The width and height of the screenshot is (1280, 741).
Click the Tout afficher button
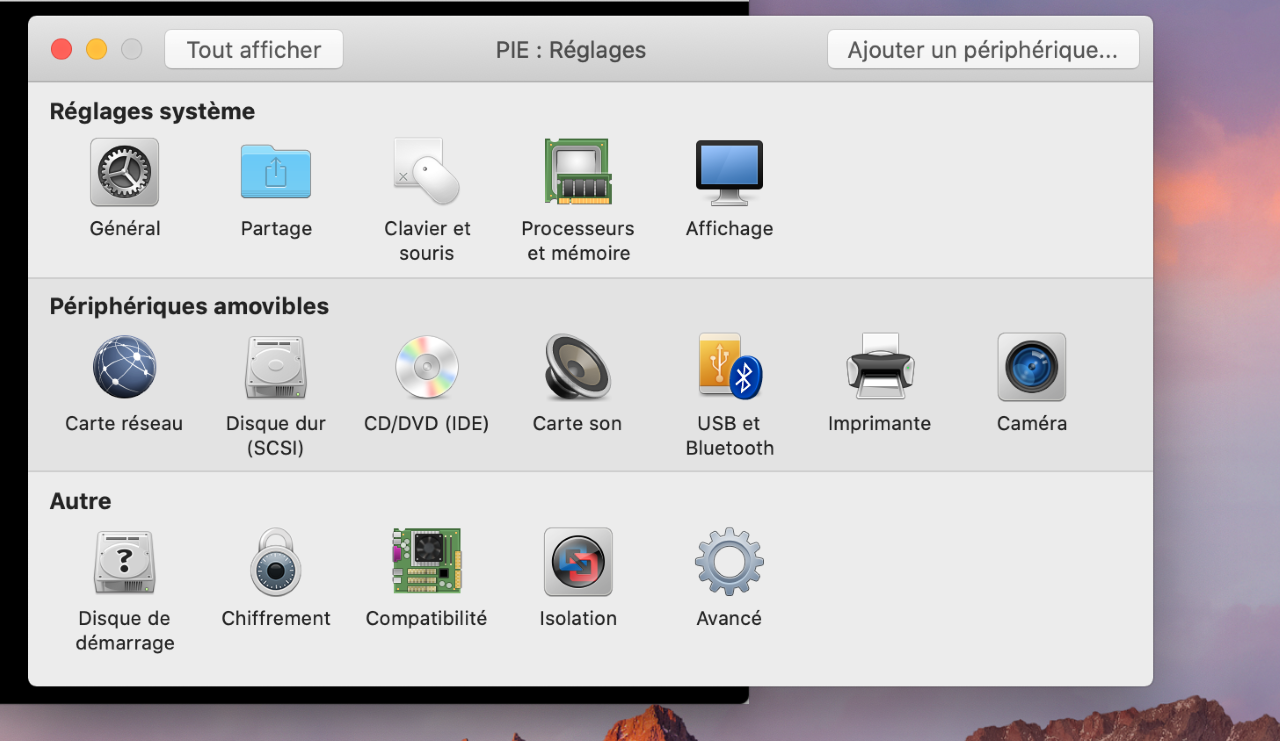[254, 49]
